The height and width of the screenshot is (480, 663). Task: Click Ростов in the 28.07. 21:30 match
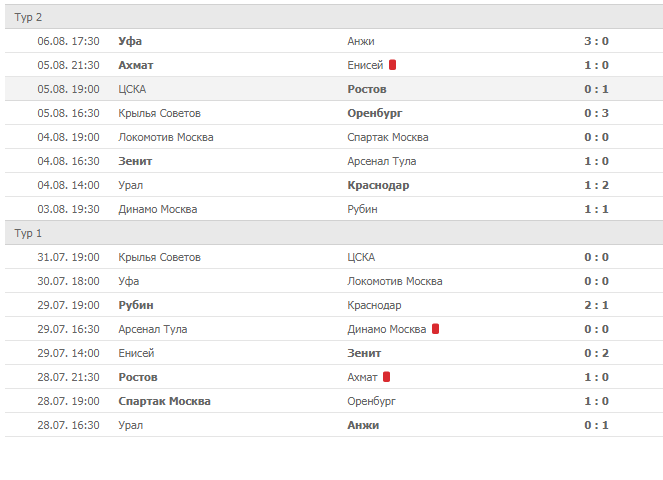tap(137, 377)
